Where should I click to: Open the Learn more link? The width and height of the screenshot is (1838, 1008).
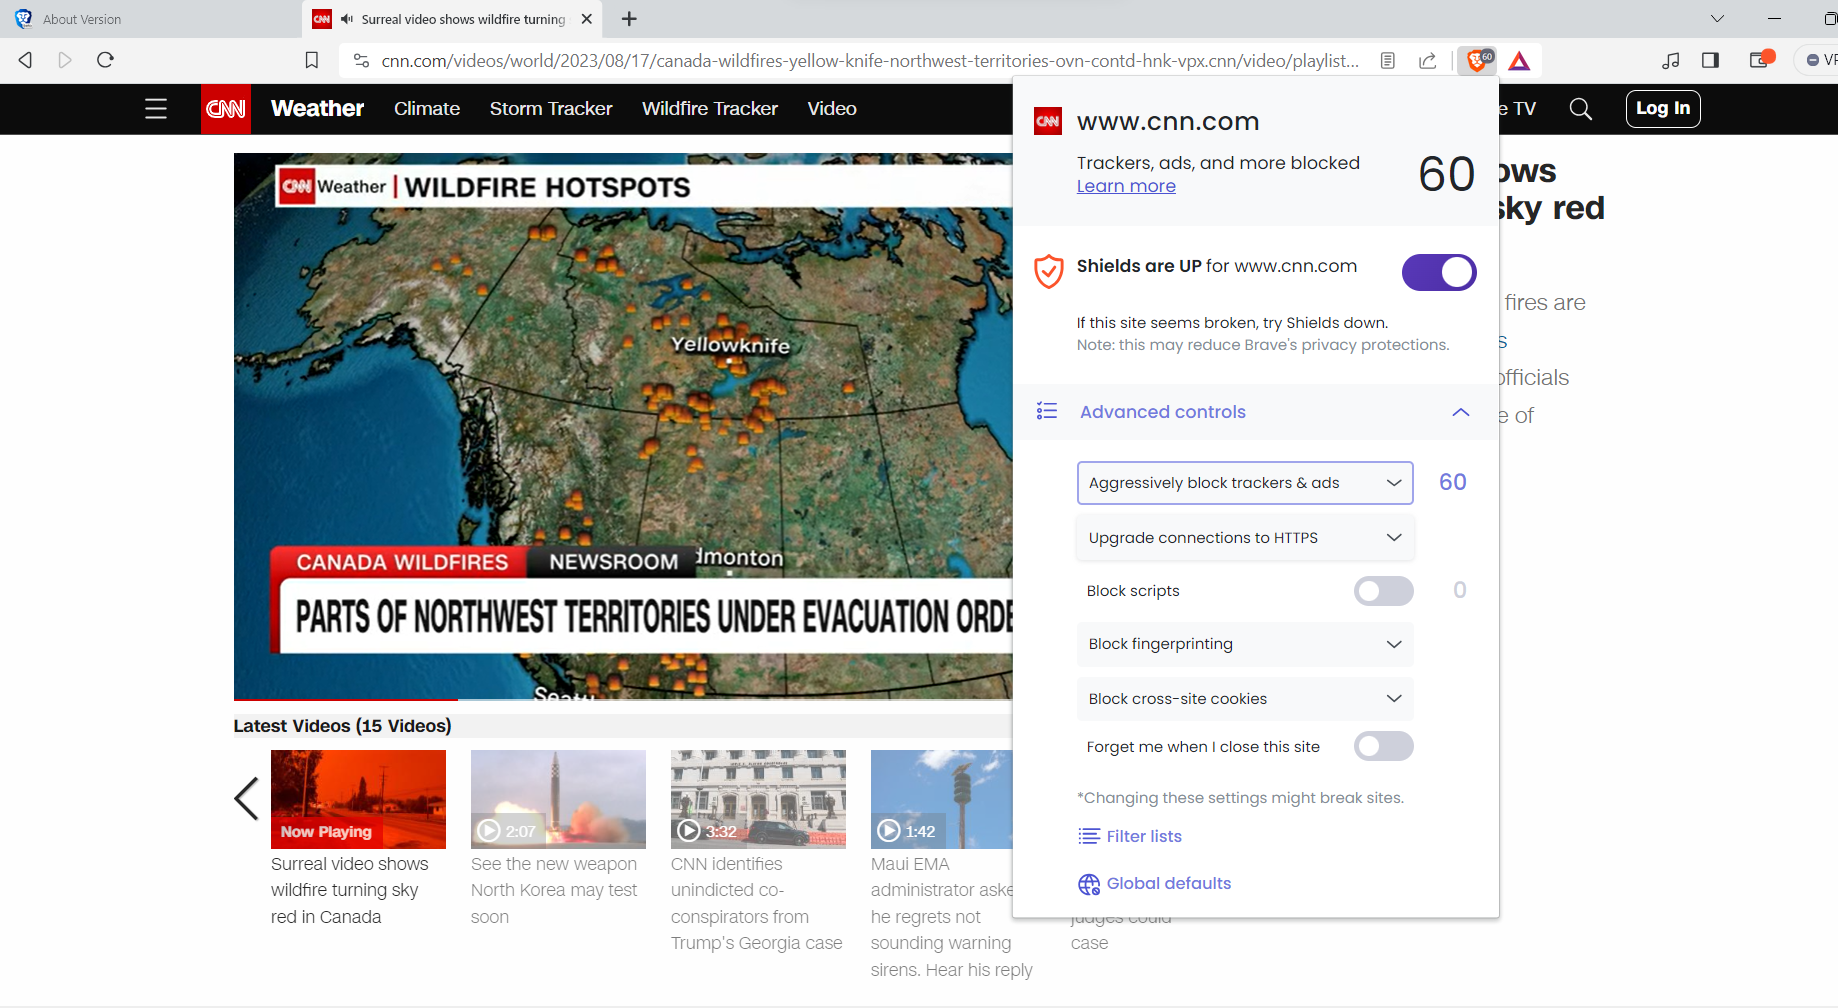(1126, 186)
